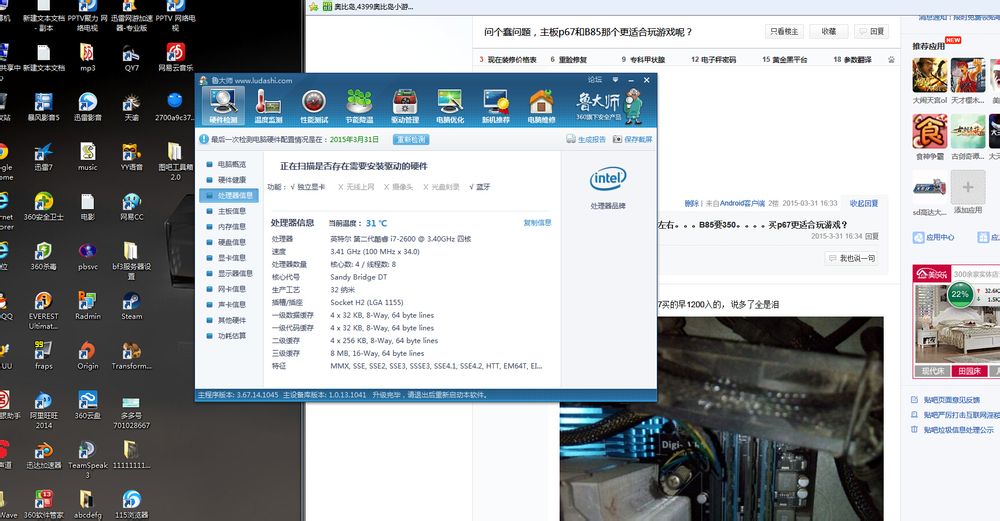Click 收藏 bookmark button in browser page
Viewport: 1000px width, 521px height.
828,31
